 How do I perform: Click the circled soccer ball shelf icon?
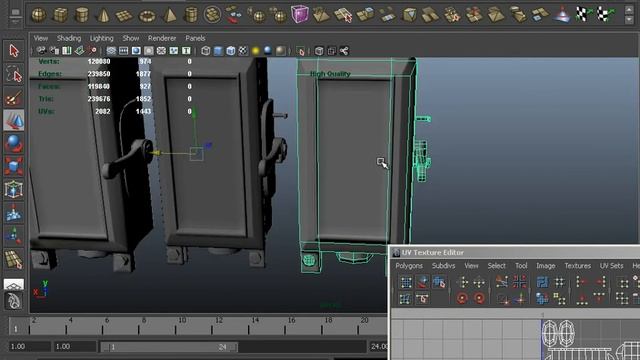212,15
